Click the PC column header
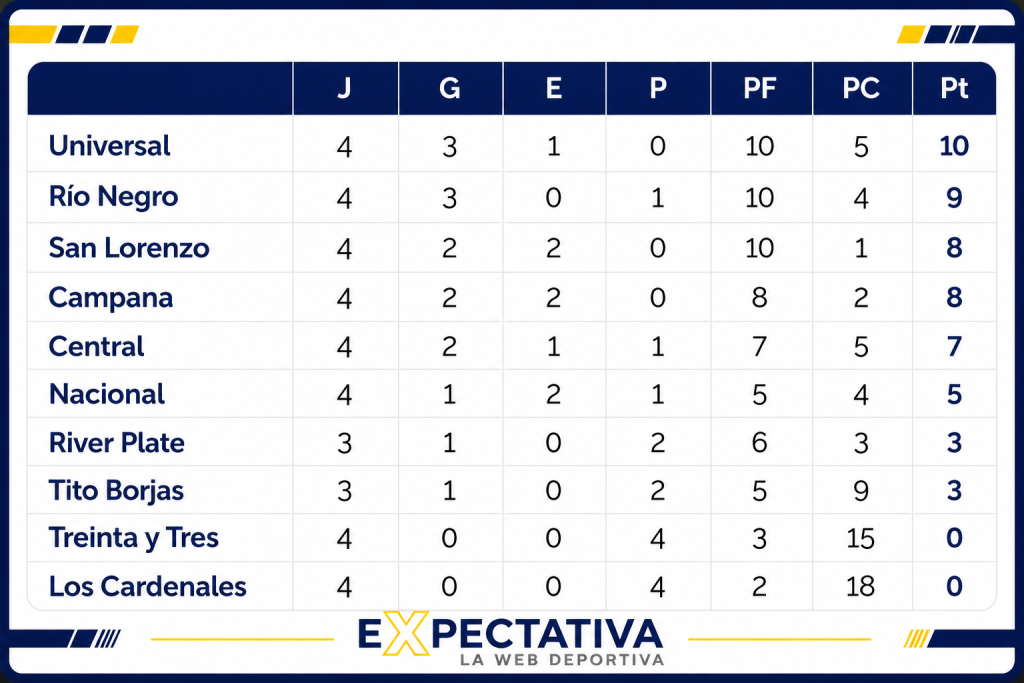1024x683 pixels. tap(861, 88)
